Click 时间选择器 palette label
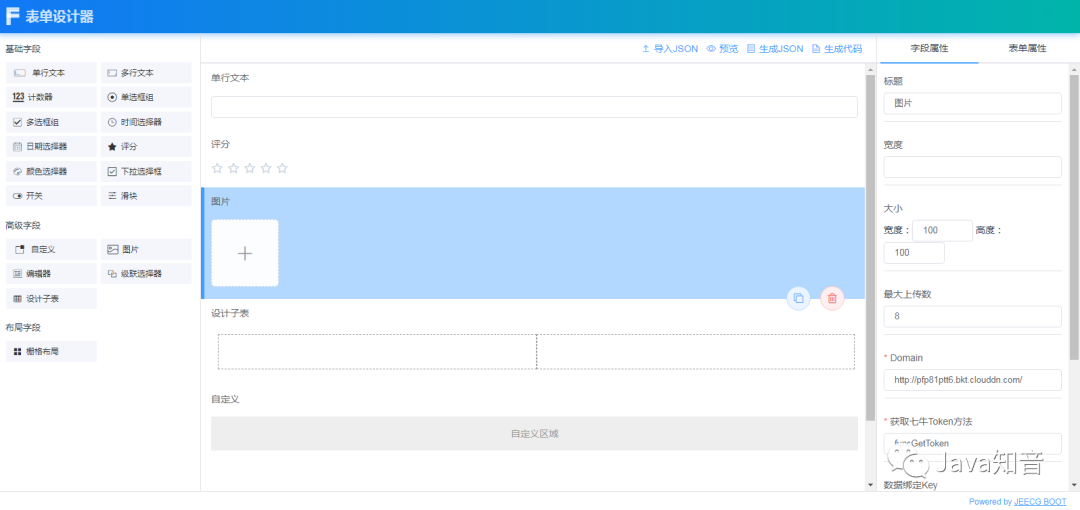 141,122
